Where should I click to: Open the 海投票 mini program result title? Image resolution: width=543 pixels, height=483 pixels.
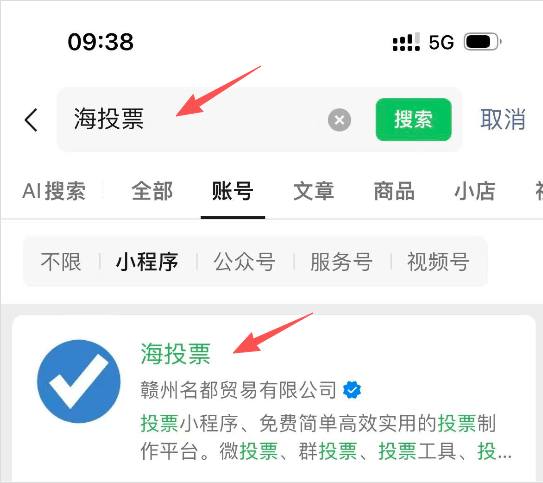tap(176, 354)
